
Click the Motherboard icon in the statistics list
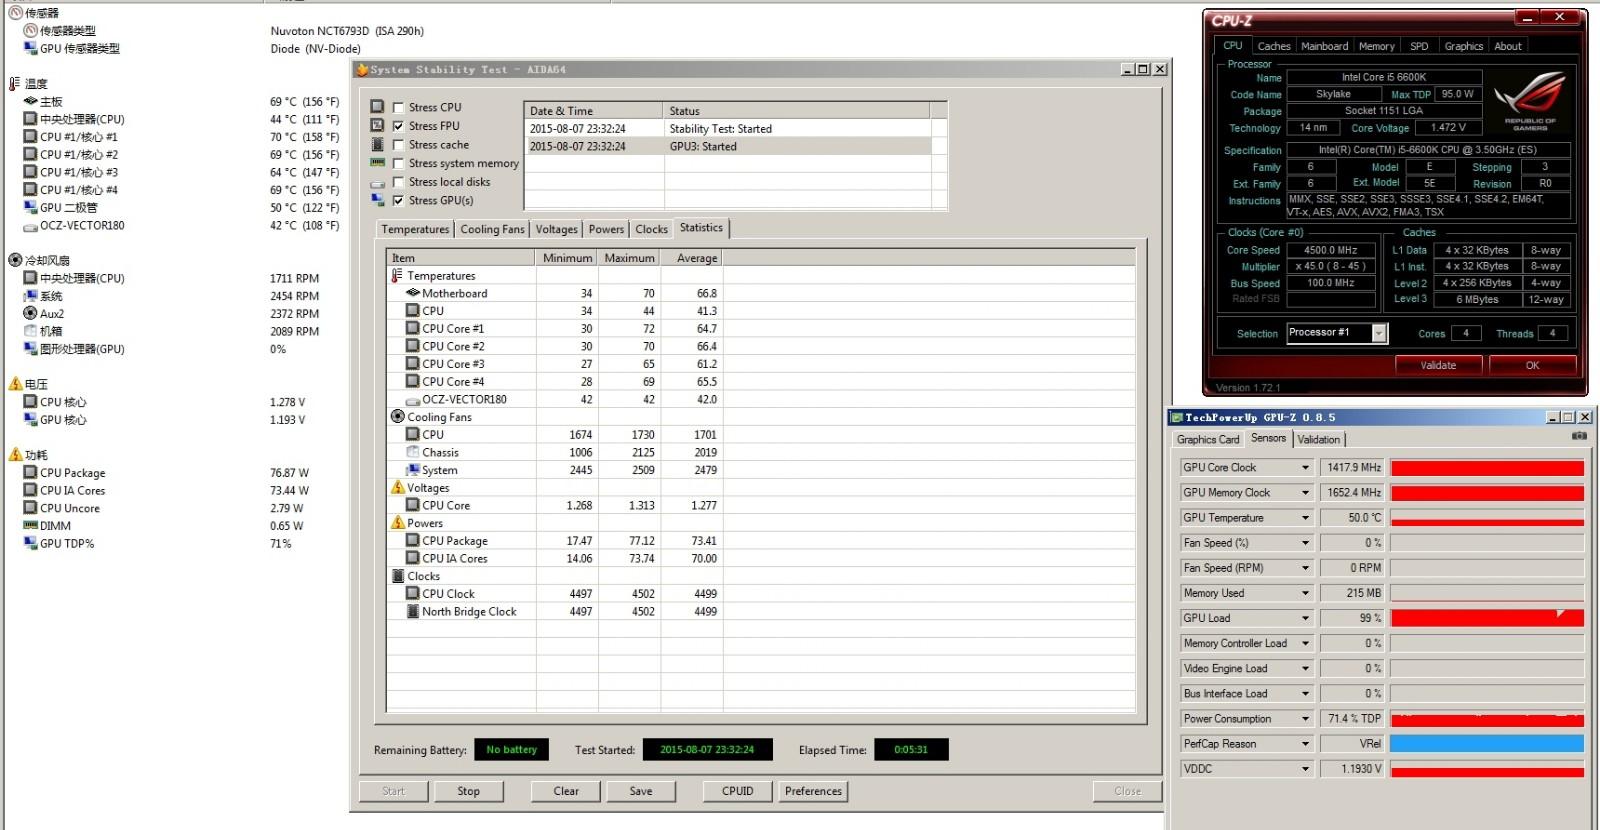click(413, 294)
